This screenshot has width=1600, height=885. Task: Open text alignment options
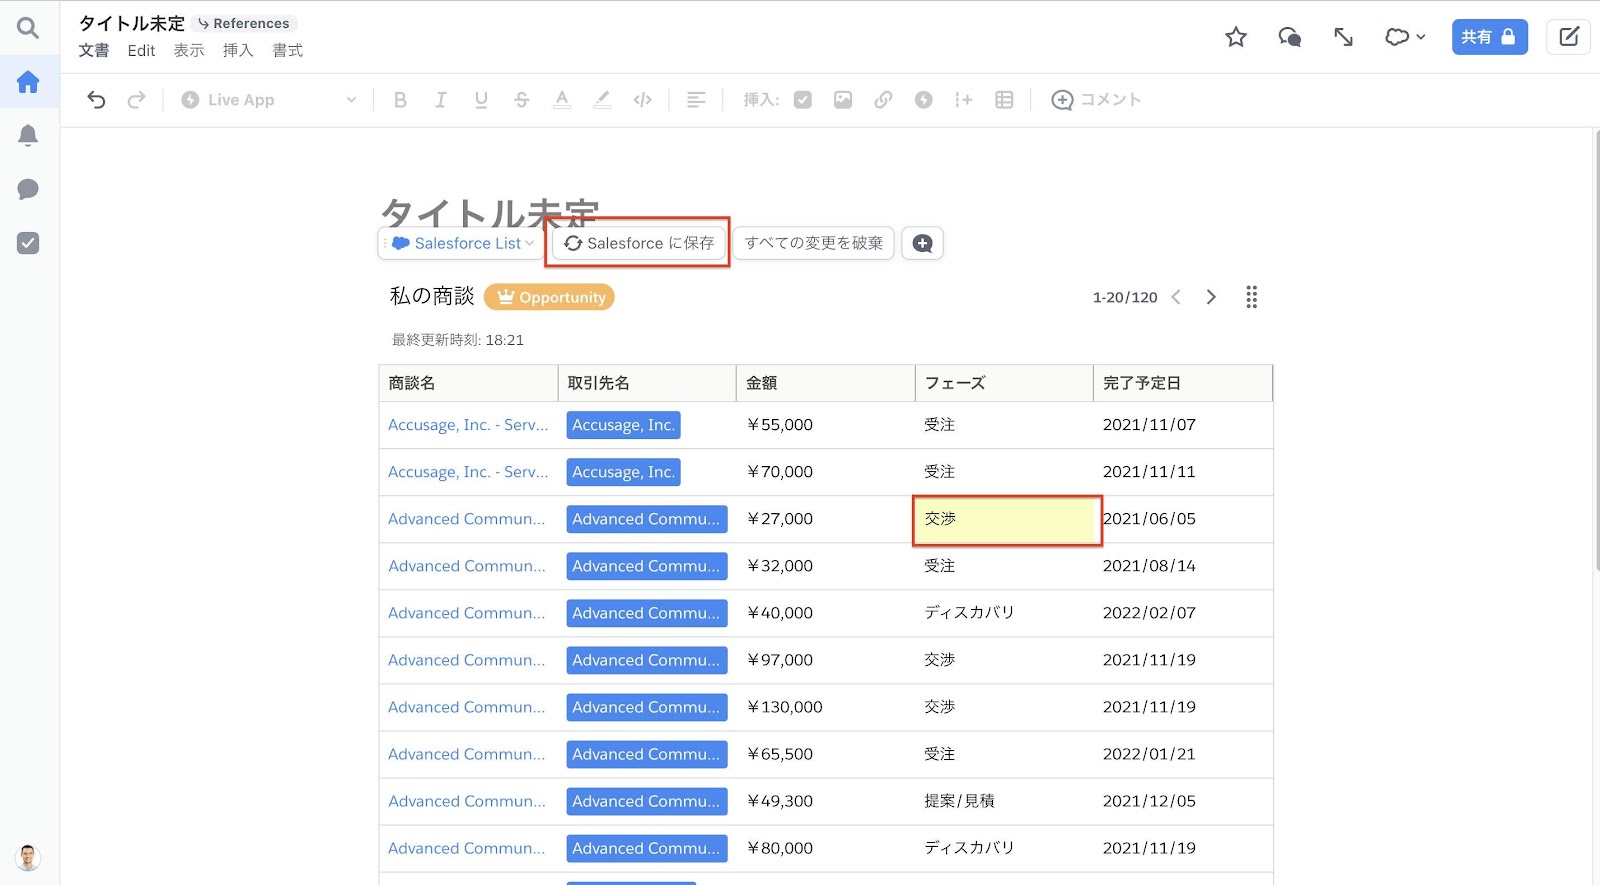click(x=696, y=100)
